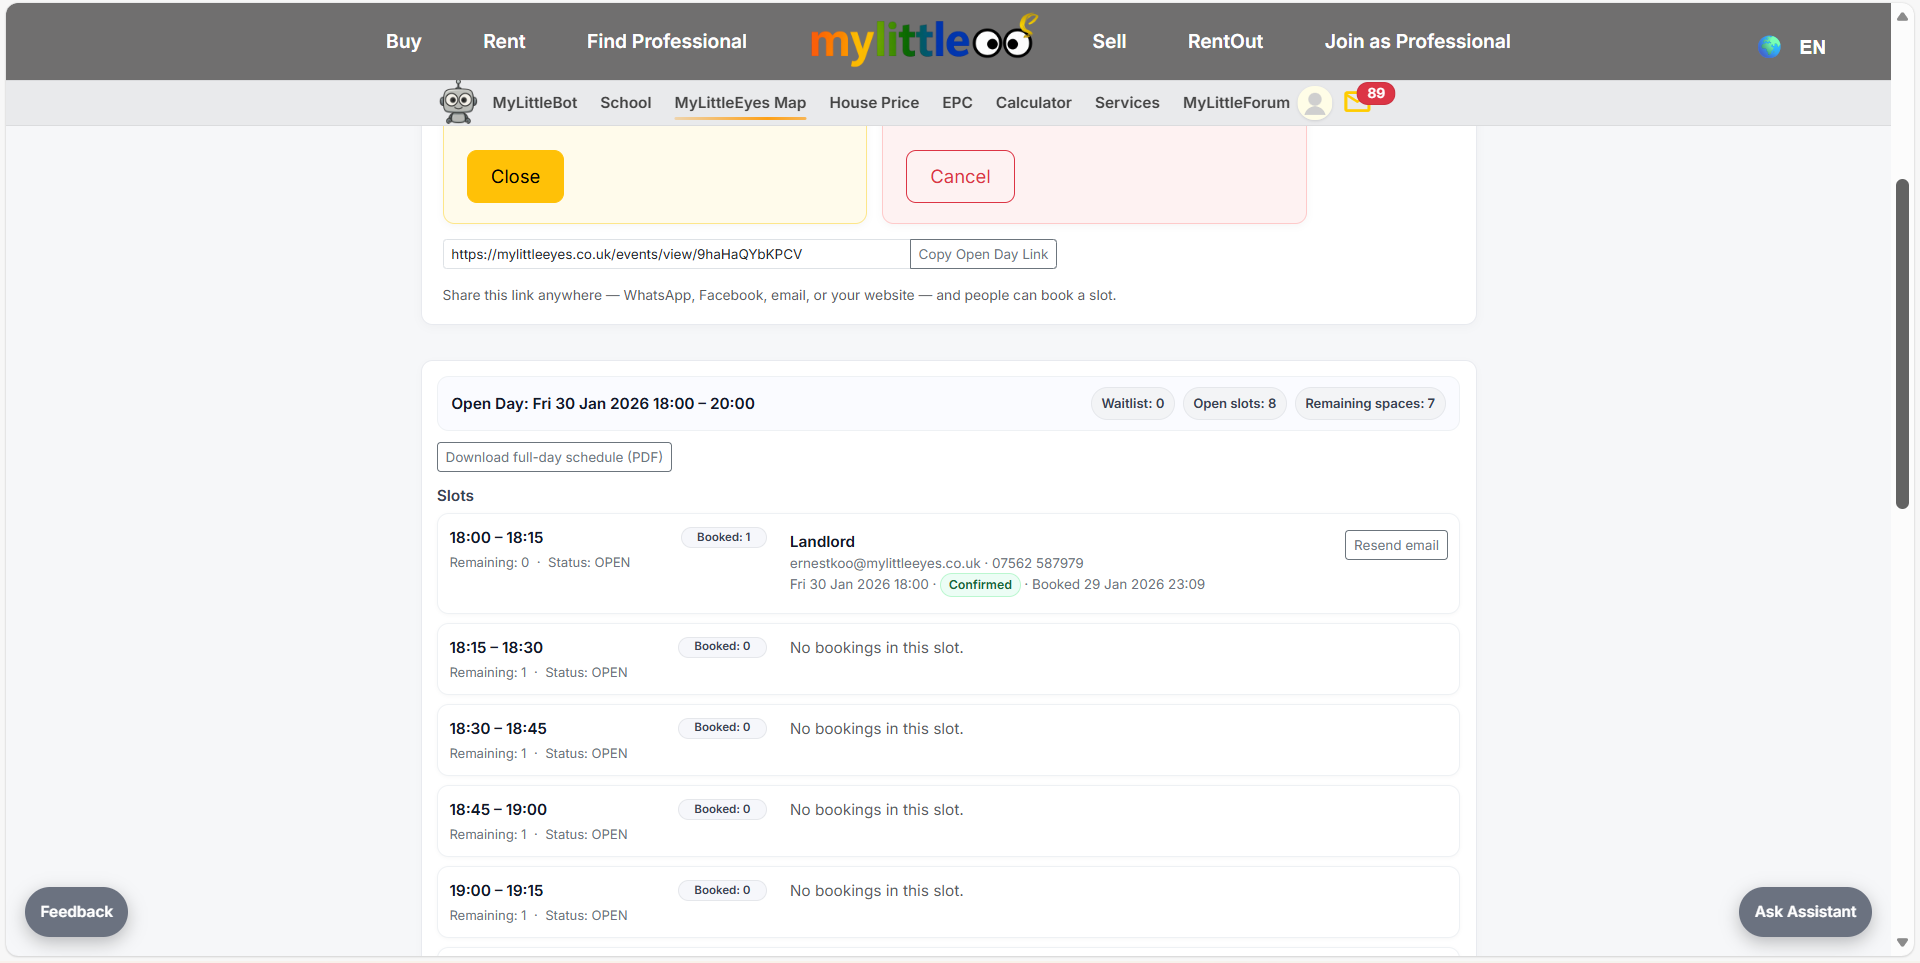Screen dimensions: 1920x963
Task: Switch the language via EN selector
Action: [x=1812, y=47]
